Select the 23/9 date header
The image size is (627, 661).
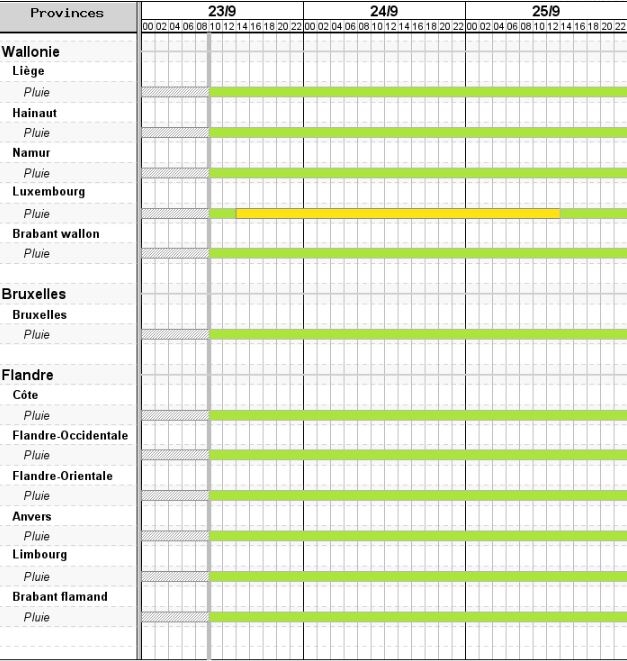(222, 10)
